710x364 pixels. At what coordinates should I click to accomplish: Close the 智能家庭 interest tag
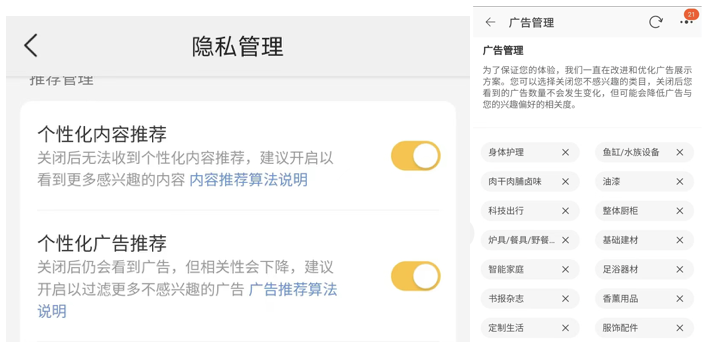click(x=566, y=269)
